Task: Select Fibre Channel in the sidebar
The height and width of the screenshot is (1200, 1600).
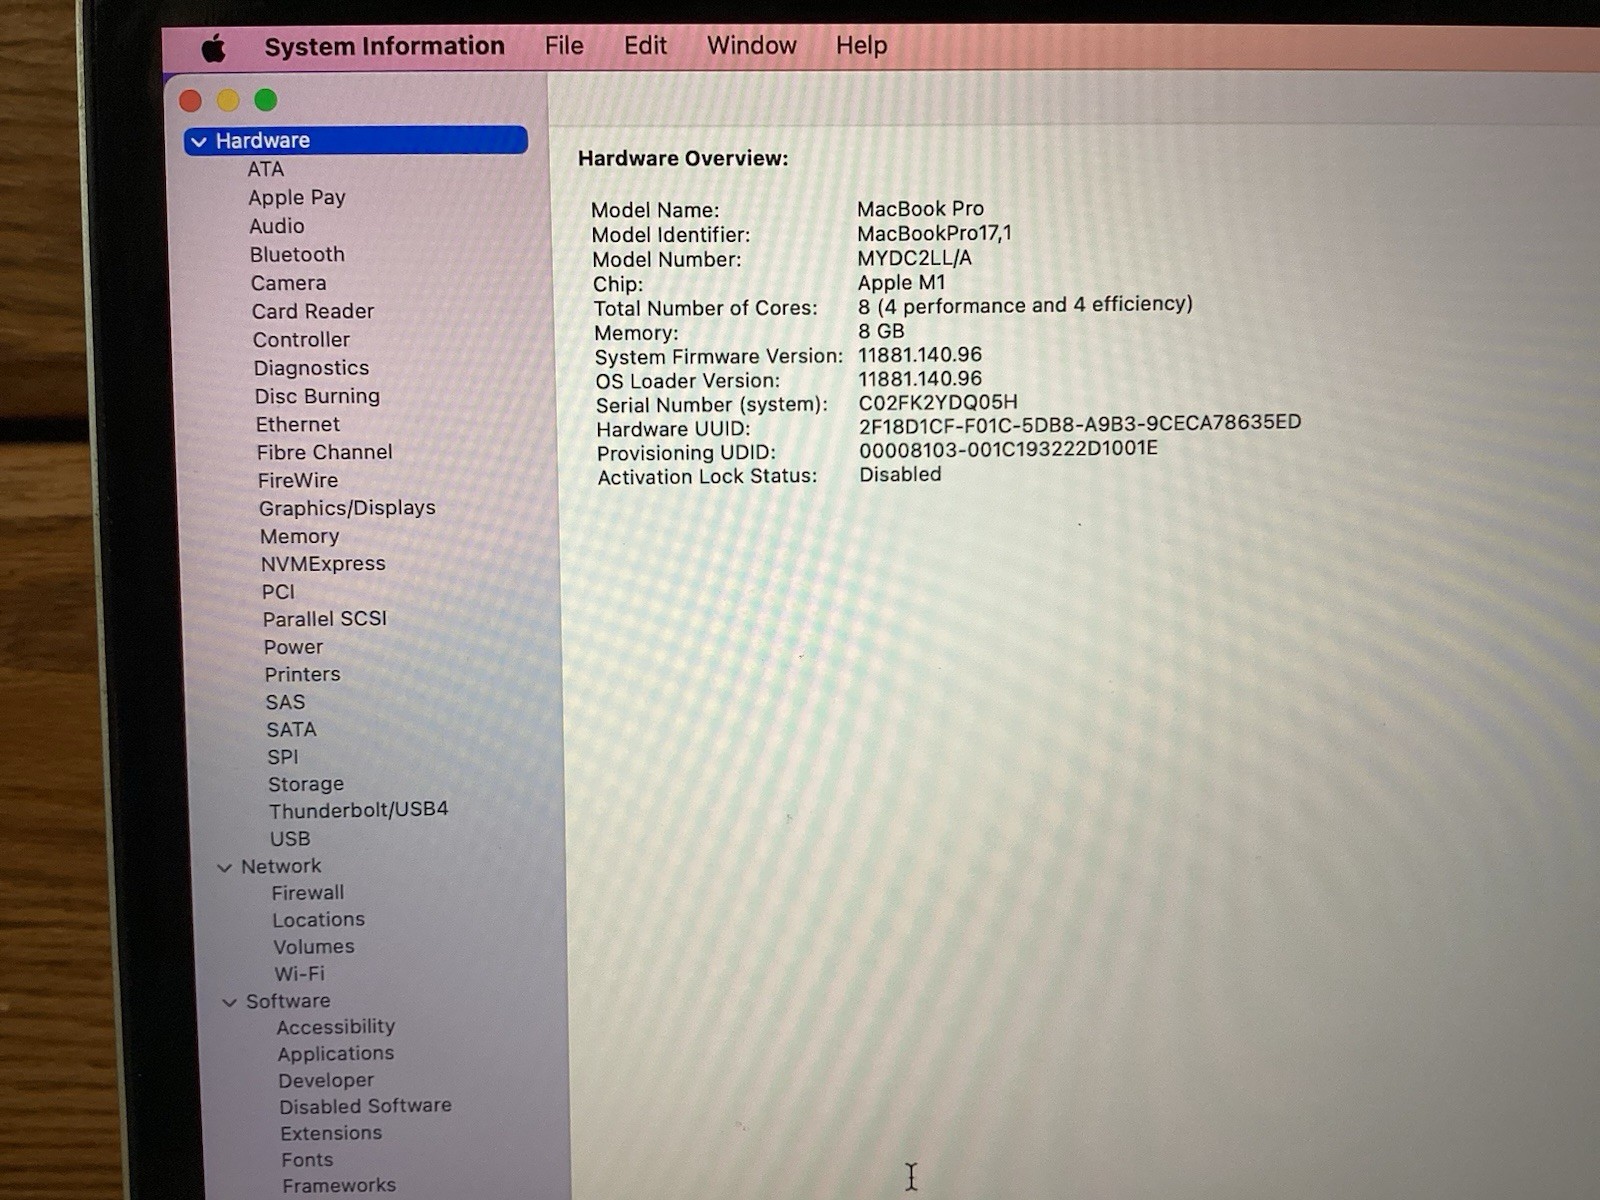Action: [x=324, y=452]
